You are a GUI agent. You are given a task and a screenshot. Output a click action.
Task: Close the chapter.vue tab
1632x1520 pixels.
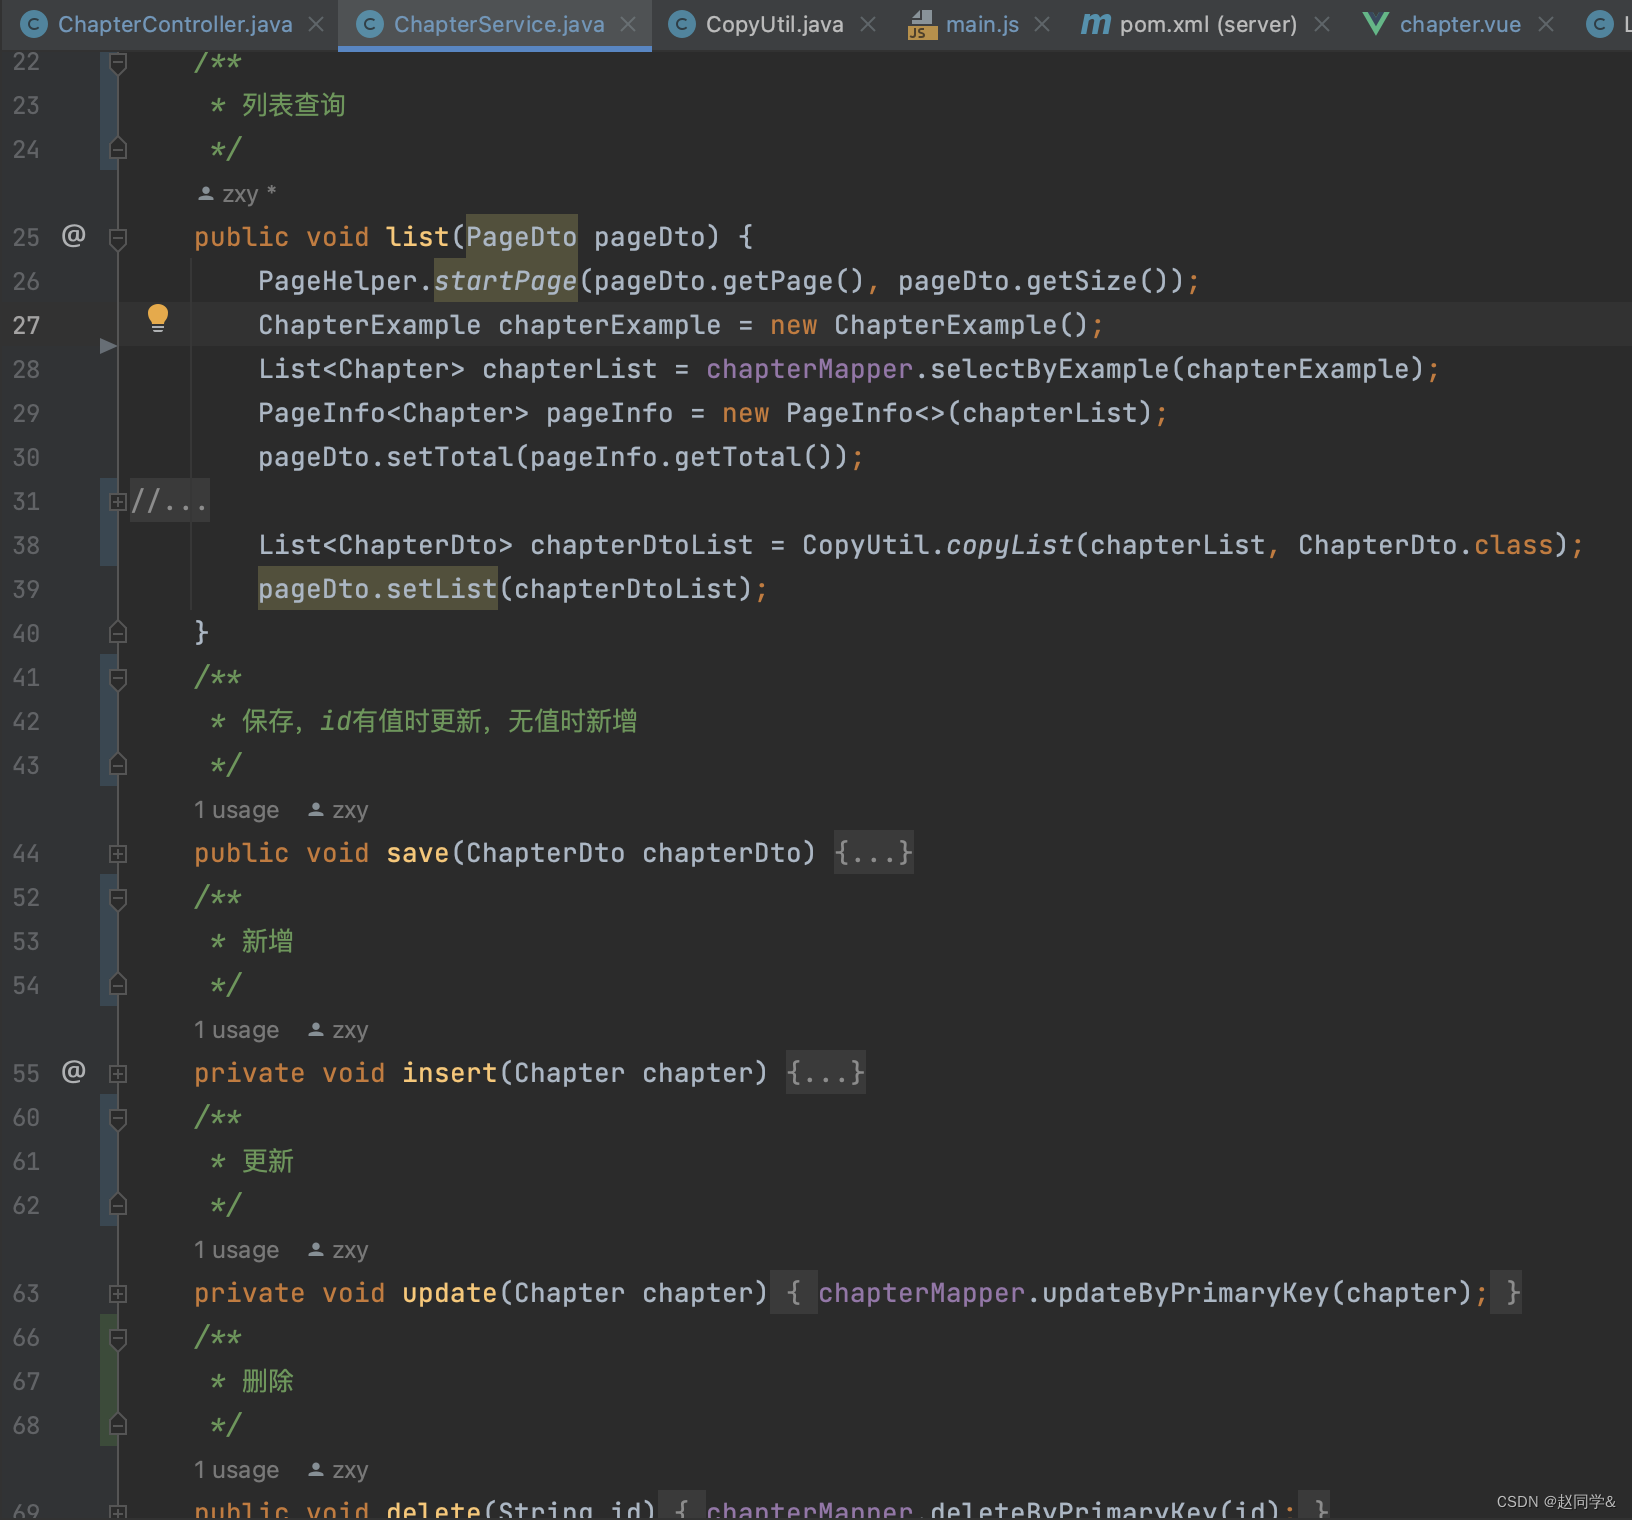point(1546,24)
